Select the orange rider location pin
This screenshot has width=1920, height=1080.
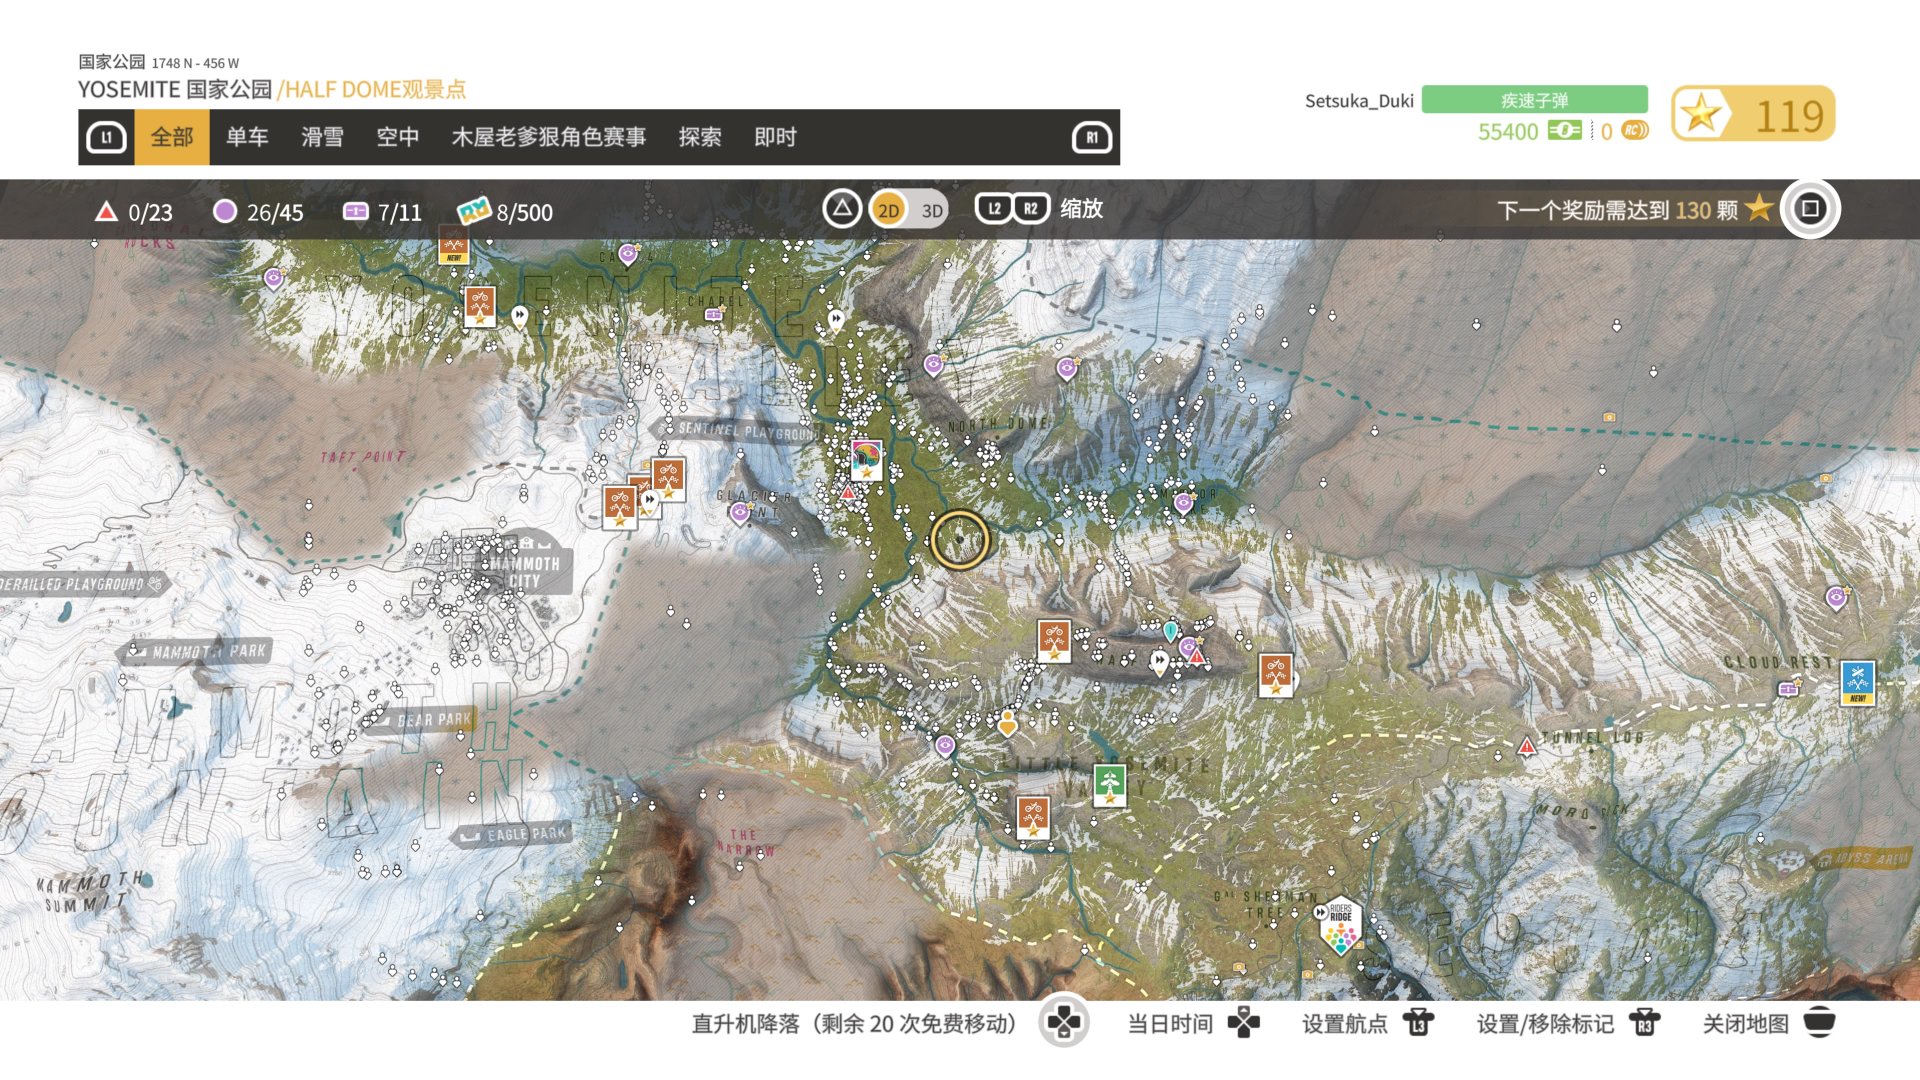tap(1007, 722)
